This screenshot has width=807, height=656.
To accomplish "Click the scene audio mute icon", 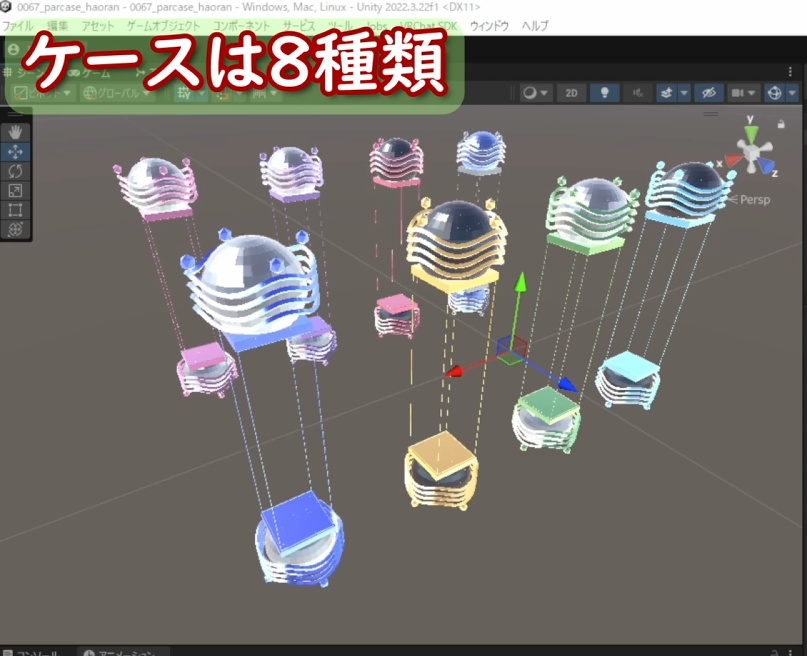I will click(637, 91).
